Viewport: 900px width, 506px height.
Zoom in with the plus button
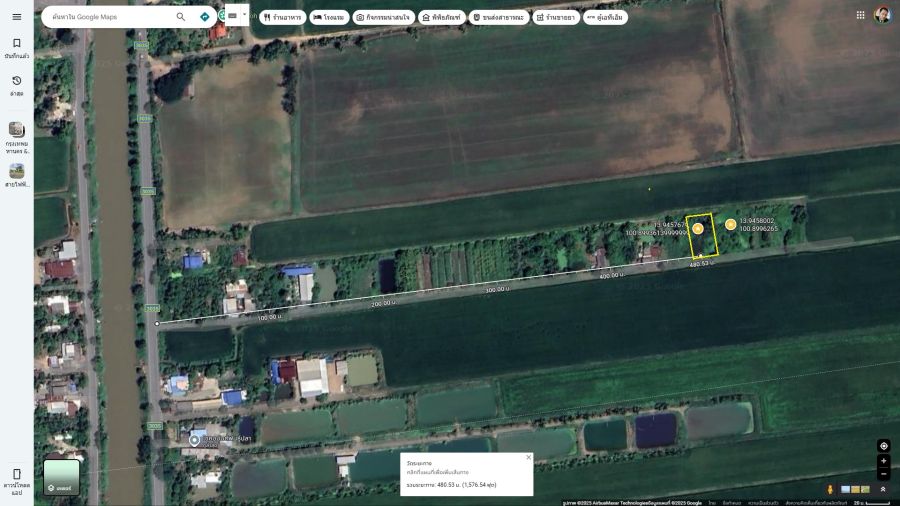click(x=883, y=461)
